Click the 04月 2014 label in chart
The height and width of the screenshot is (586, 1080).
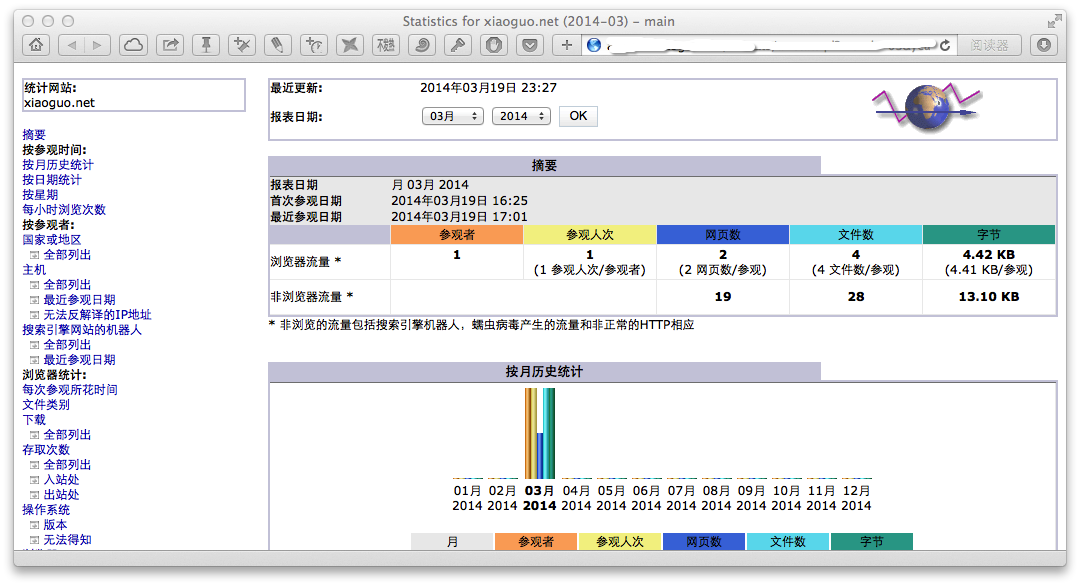[576, 498]
